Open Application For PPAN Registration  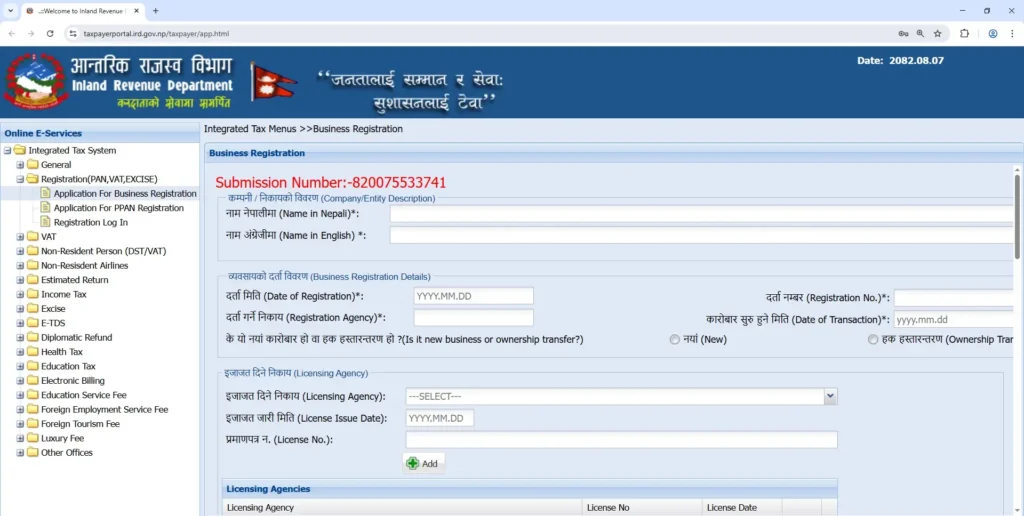119,208
